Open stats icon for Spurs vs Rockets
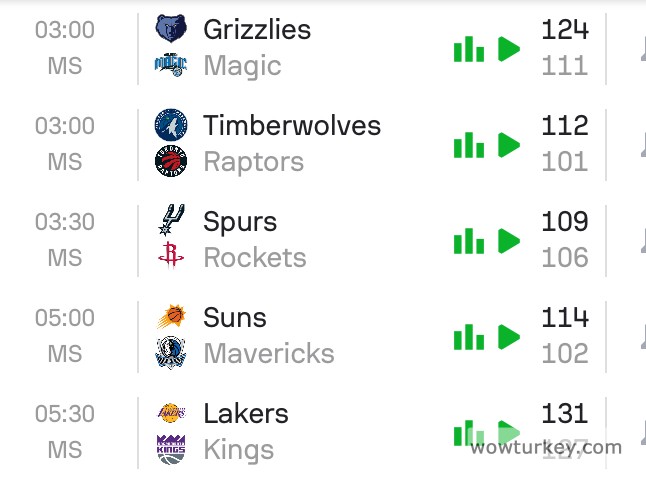This screenshot has height=491, width=646. click(x=468, y=241)
